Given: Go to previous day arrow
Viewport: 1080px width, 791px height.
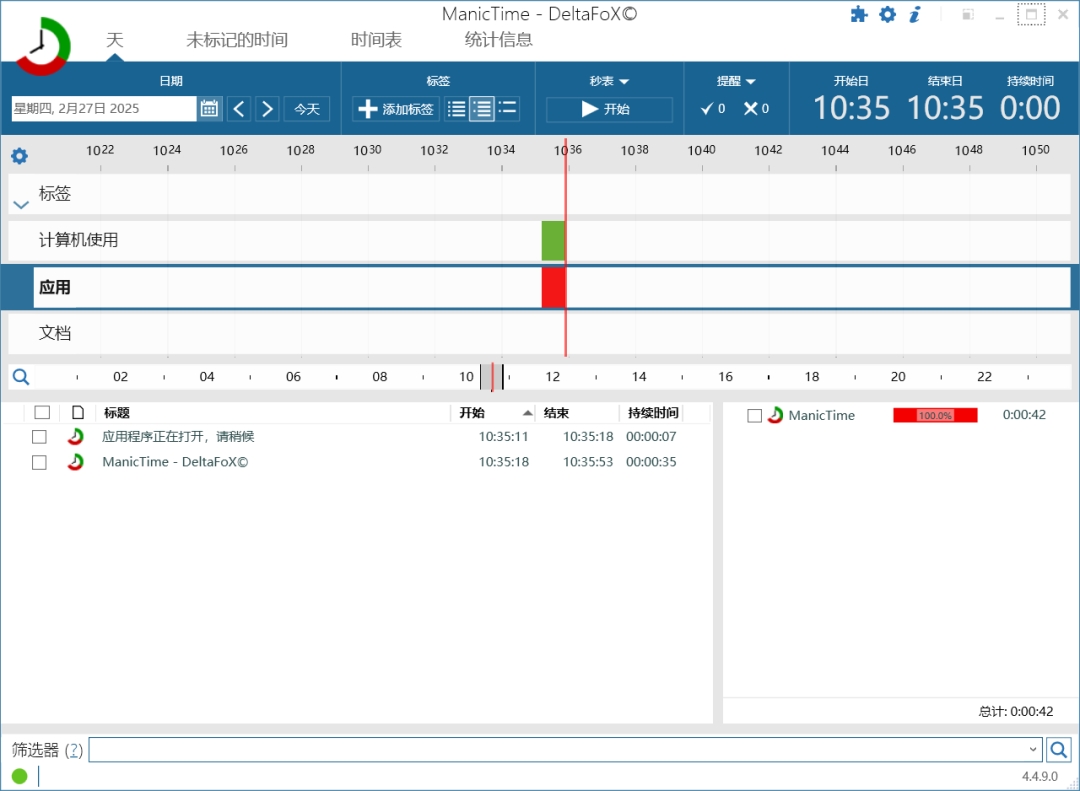Looking at the screenshot, I should (239, 109).
